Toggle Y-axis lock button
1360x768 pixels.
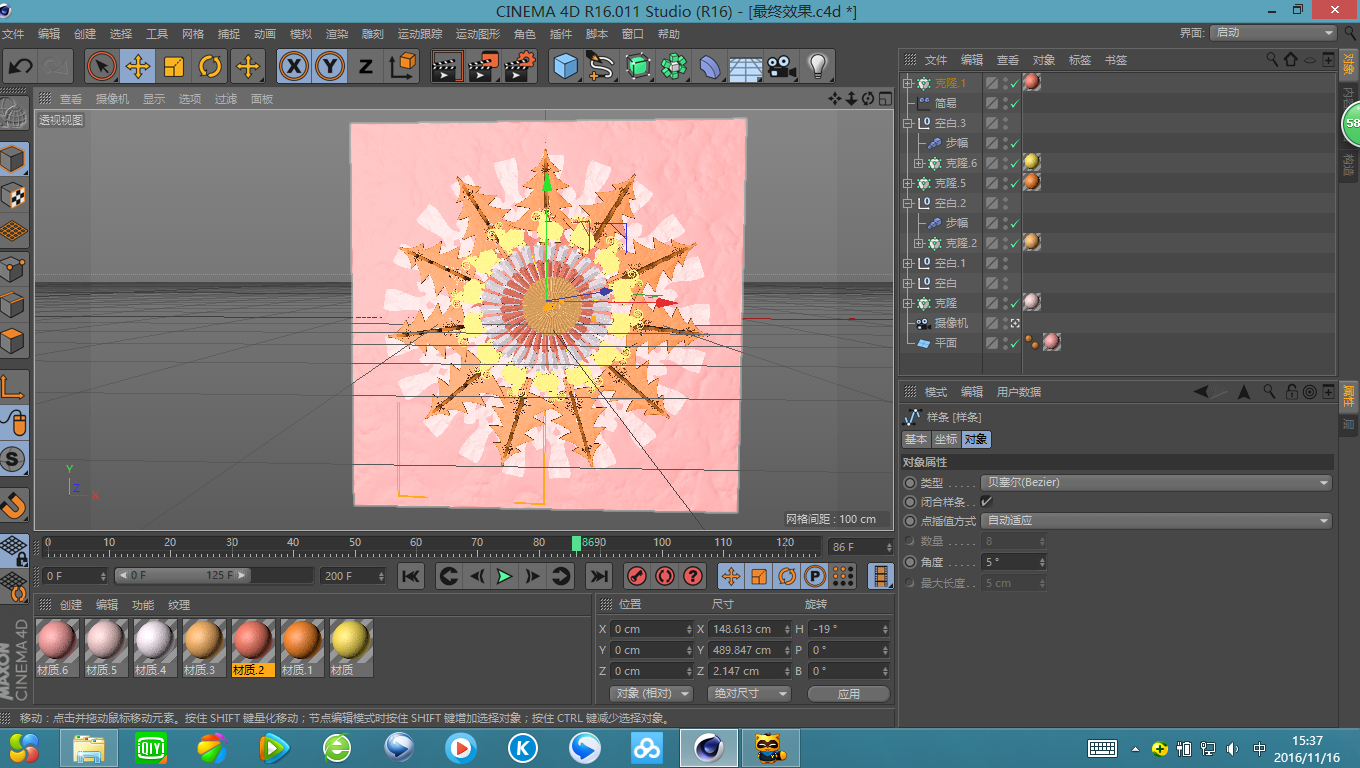pyautogui.click(x=330, y=67)
